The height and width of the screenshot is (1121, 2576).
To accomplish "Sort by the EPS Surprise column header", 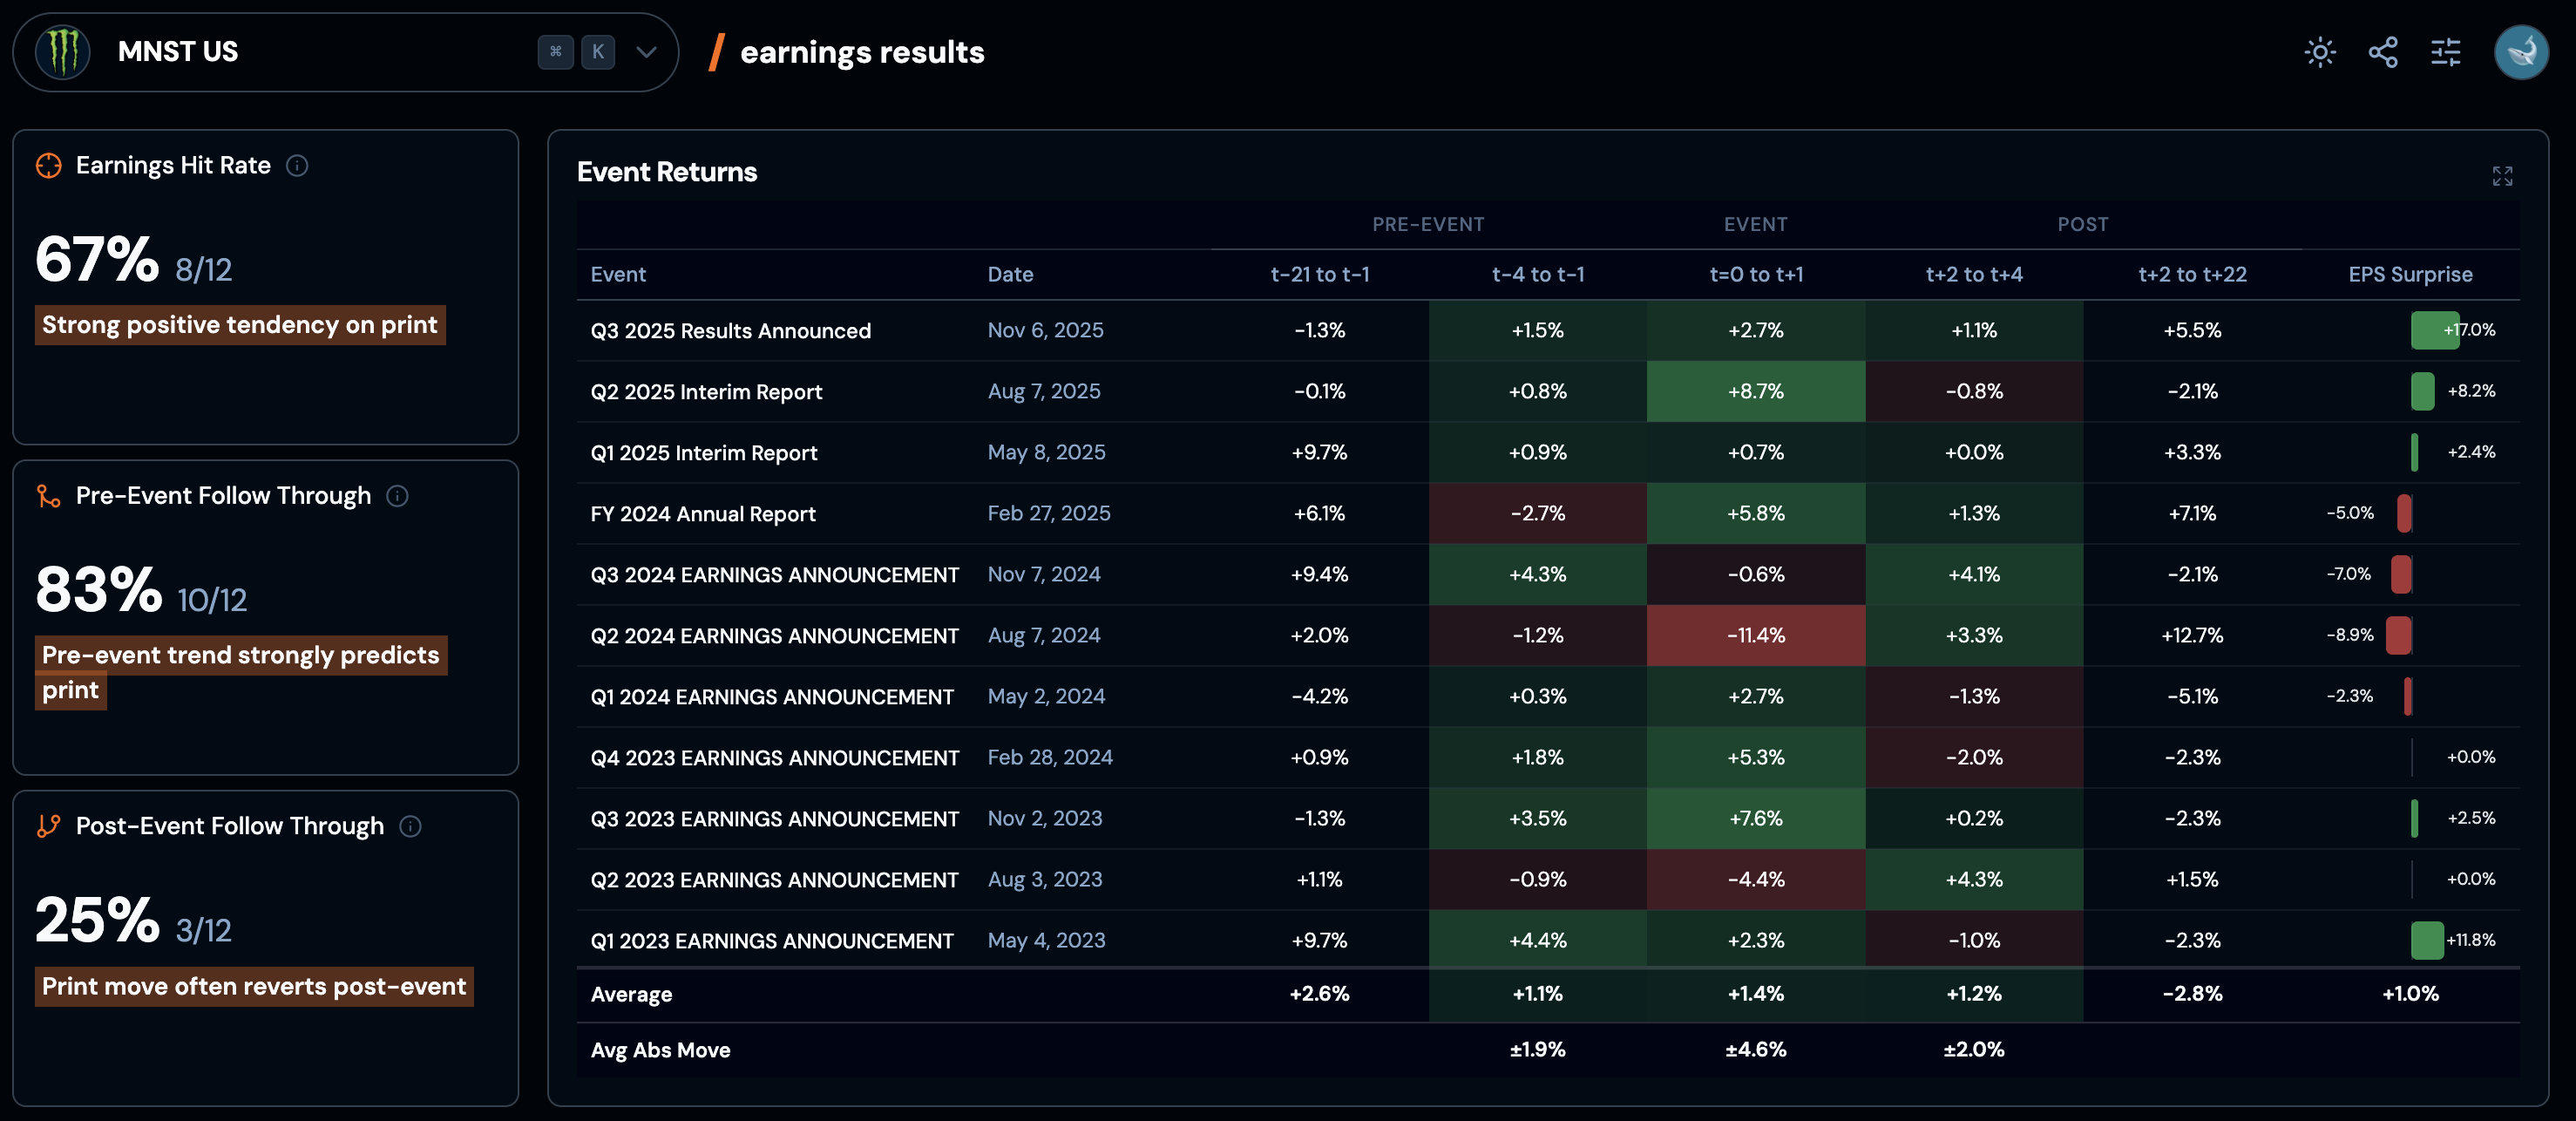I will [2410, 274].
